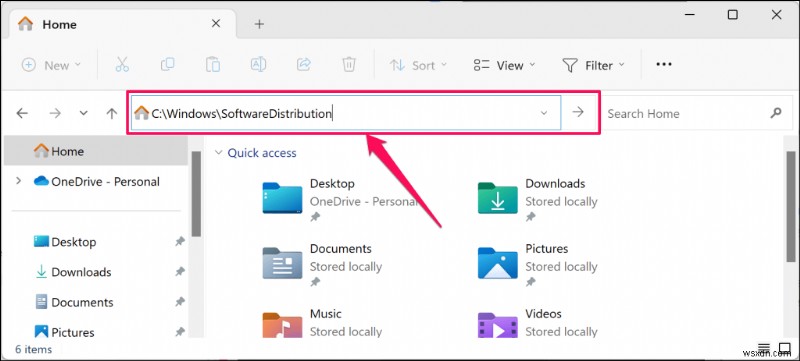Click the Share icon in toolbar
The height and width of the screenshot is (361, 800).
pos(304,65)
